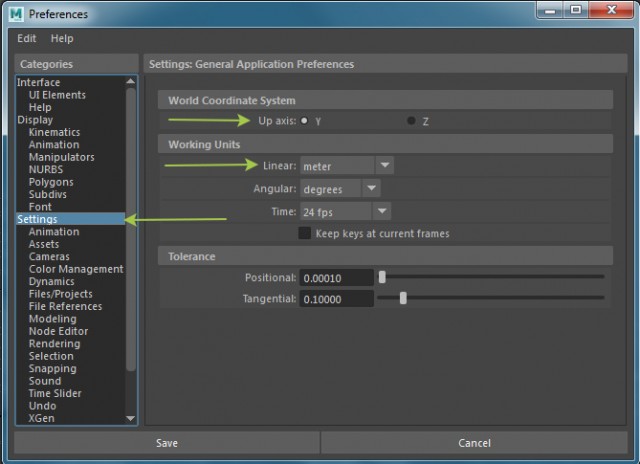
Task: Collapse the Working Units section
Action: pos(385,144)
